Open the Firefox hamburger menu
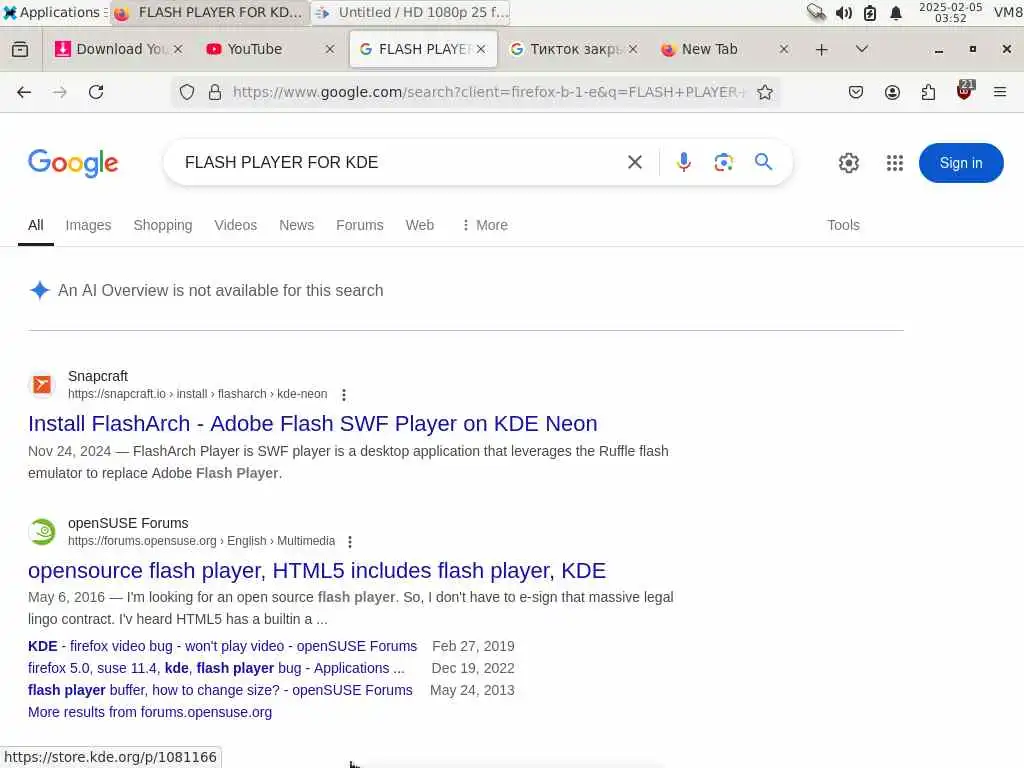This screenshot has width=1024, height=768. [1000, 92]
